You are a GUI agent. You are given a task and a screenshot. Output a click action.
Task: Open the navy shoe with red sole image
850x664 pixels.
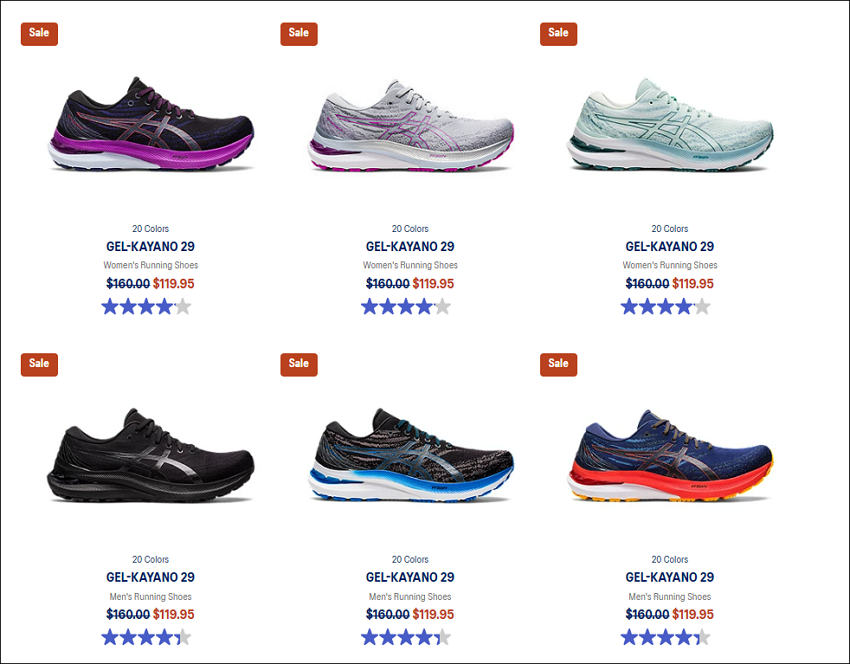pos(670,456)
